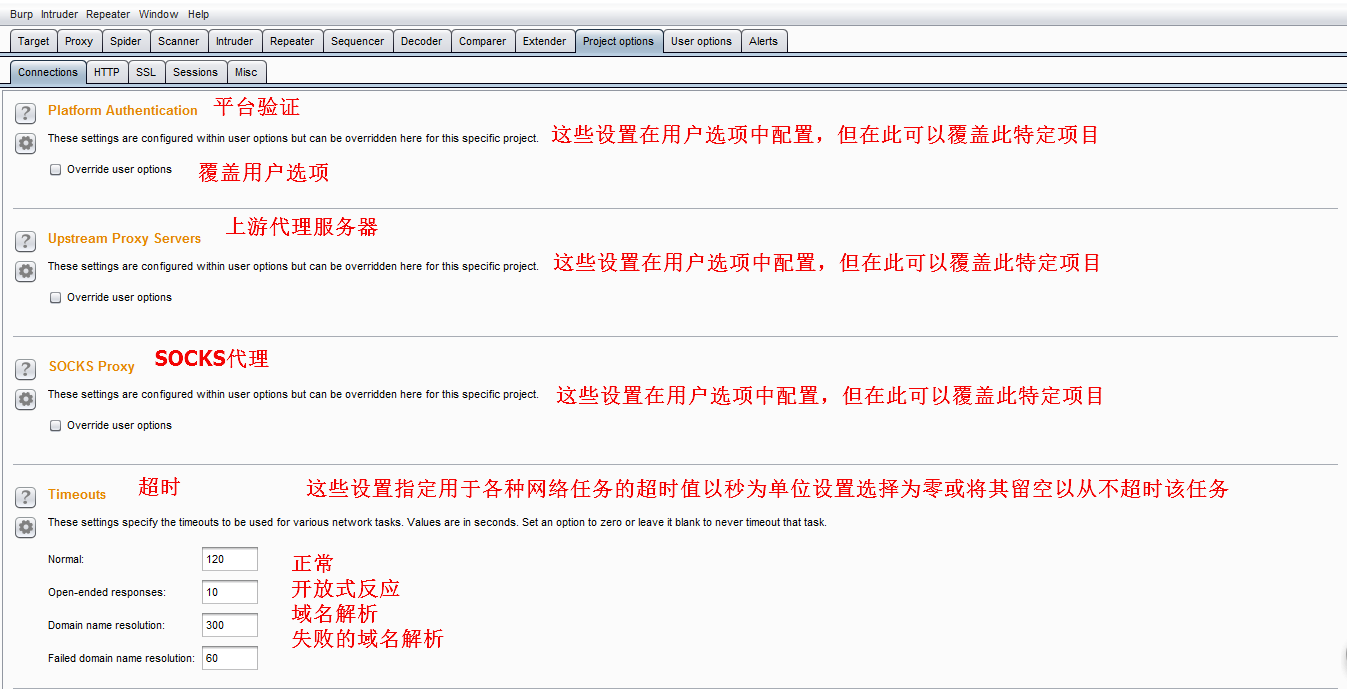Open help for SOCKS Proxy section
This screenshot has height=689, width=1347.
(26, 369)
